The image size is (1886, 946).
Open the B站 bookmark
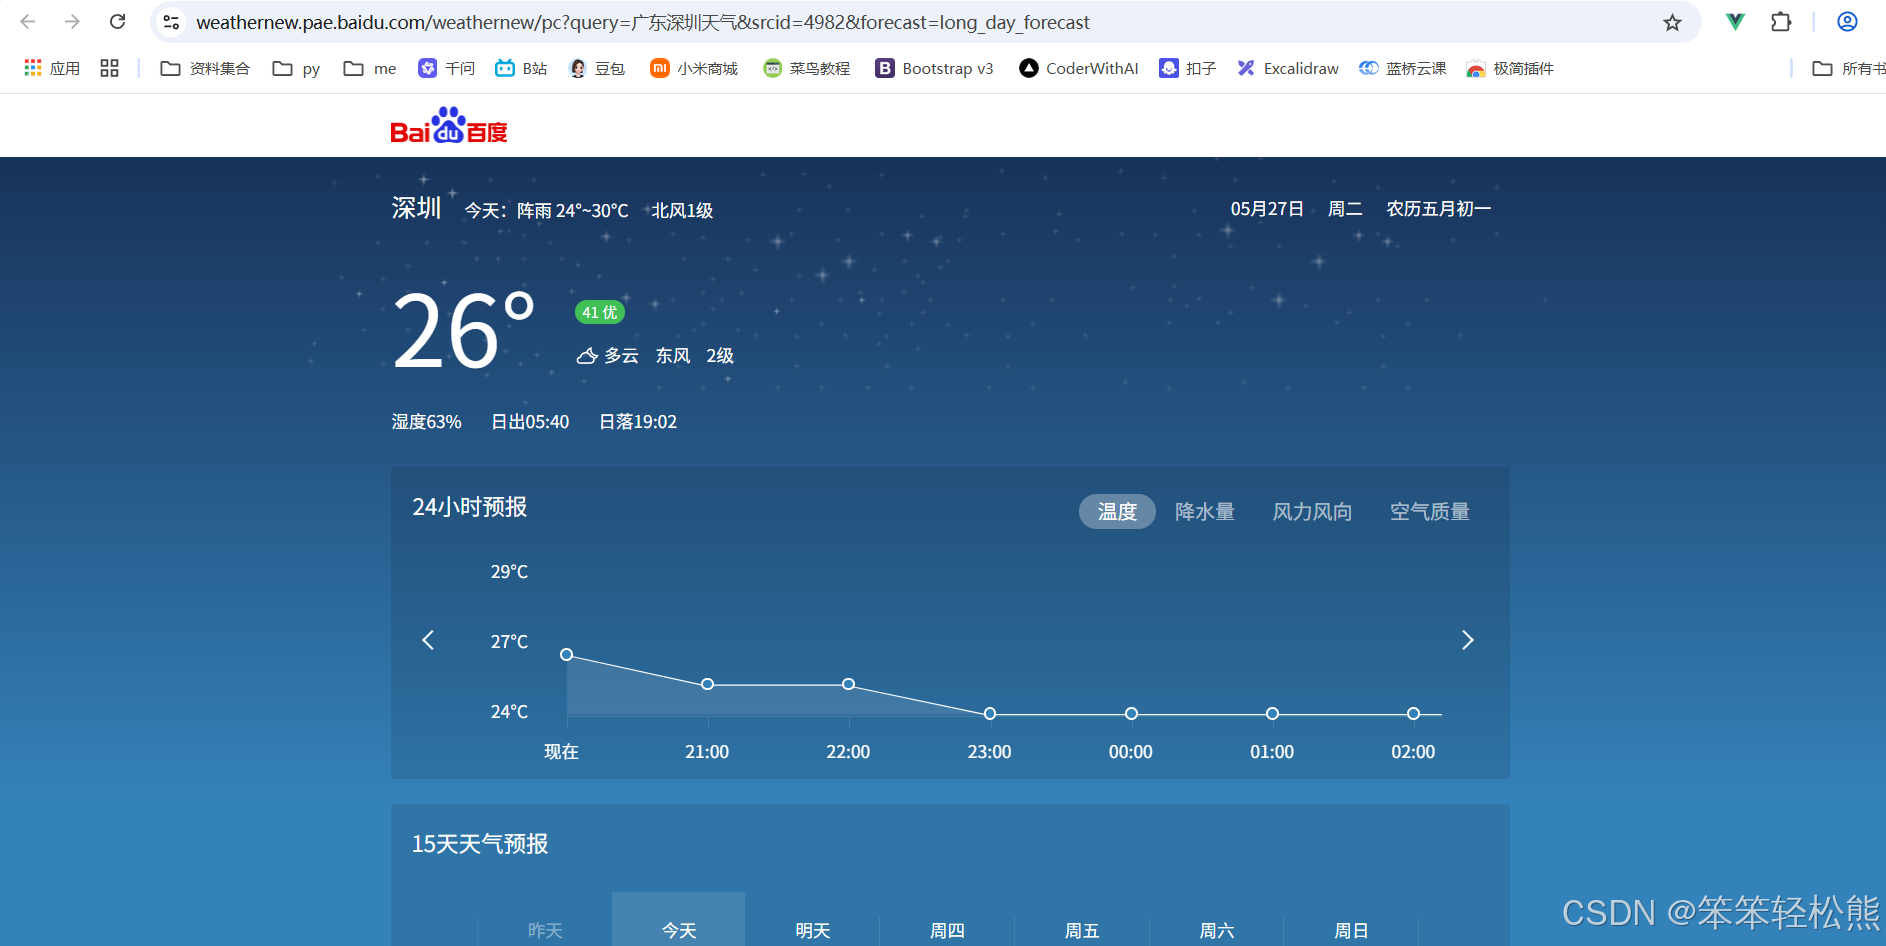(x=522, y=68)
